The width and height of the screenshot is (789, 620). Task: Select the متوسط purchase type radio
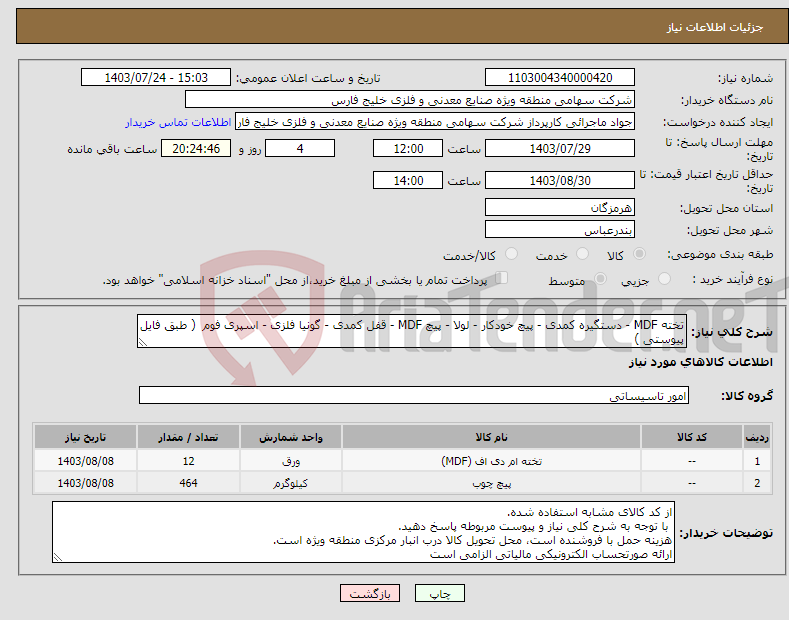coord(600,278)
